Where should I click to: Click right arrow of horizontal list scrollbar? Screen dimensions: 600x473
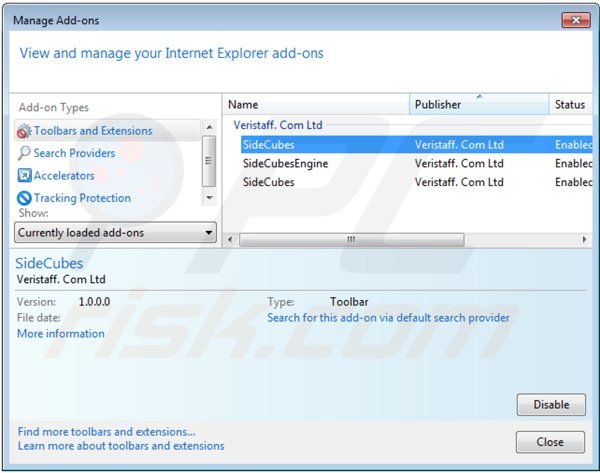tap(584, 240)
